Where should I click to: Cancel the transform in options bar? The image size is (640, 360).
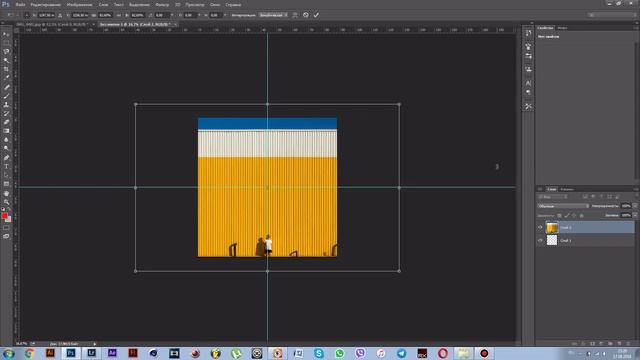tap(306, 15)
